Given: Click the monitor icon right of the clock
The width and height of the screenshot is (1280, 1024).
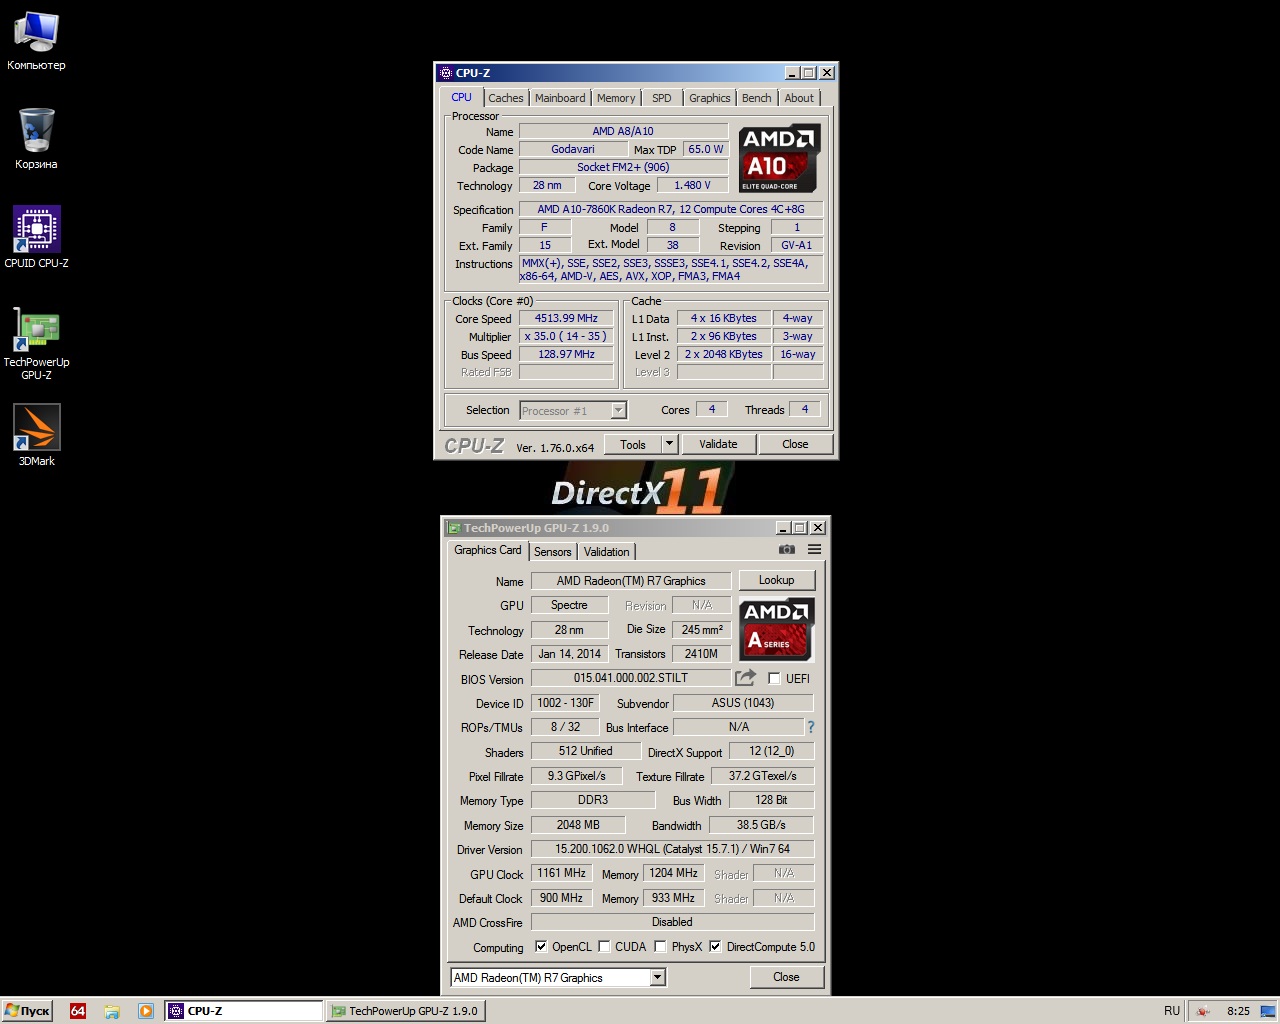Looking at the screenshot, I should [x=1267, y=1011].
